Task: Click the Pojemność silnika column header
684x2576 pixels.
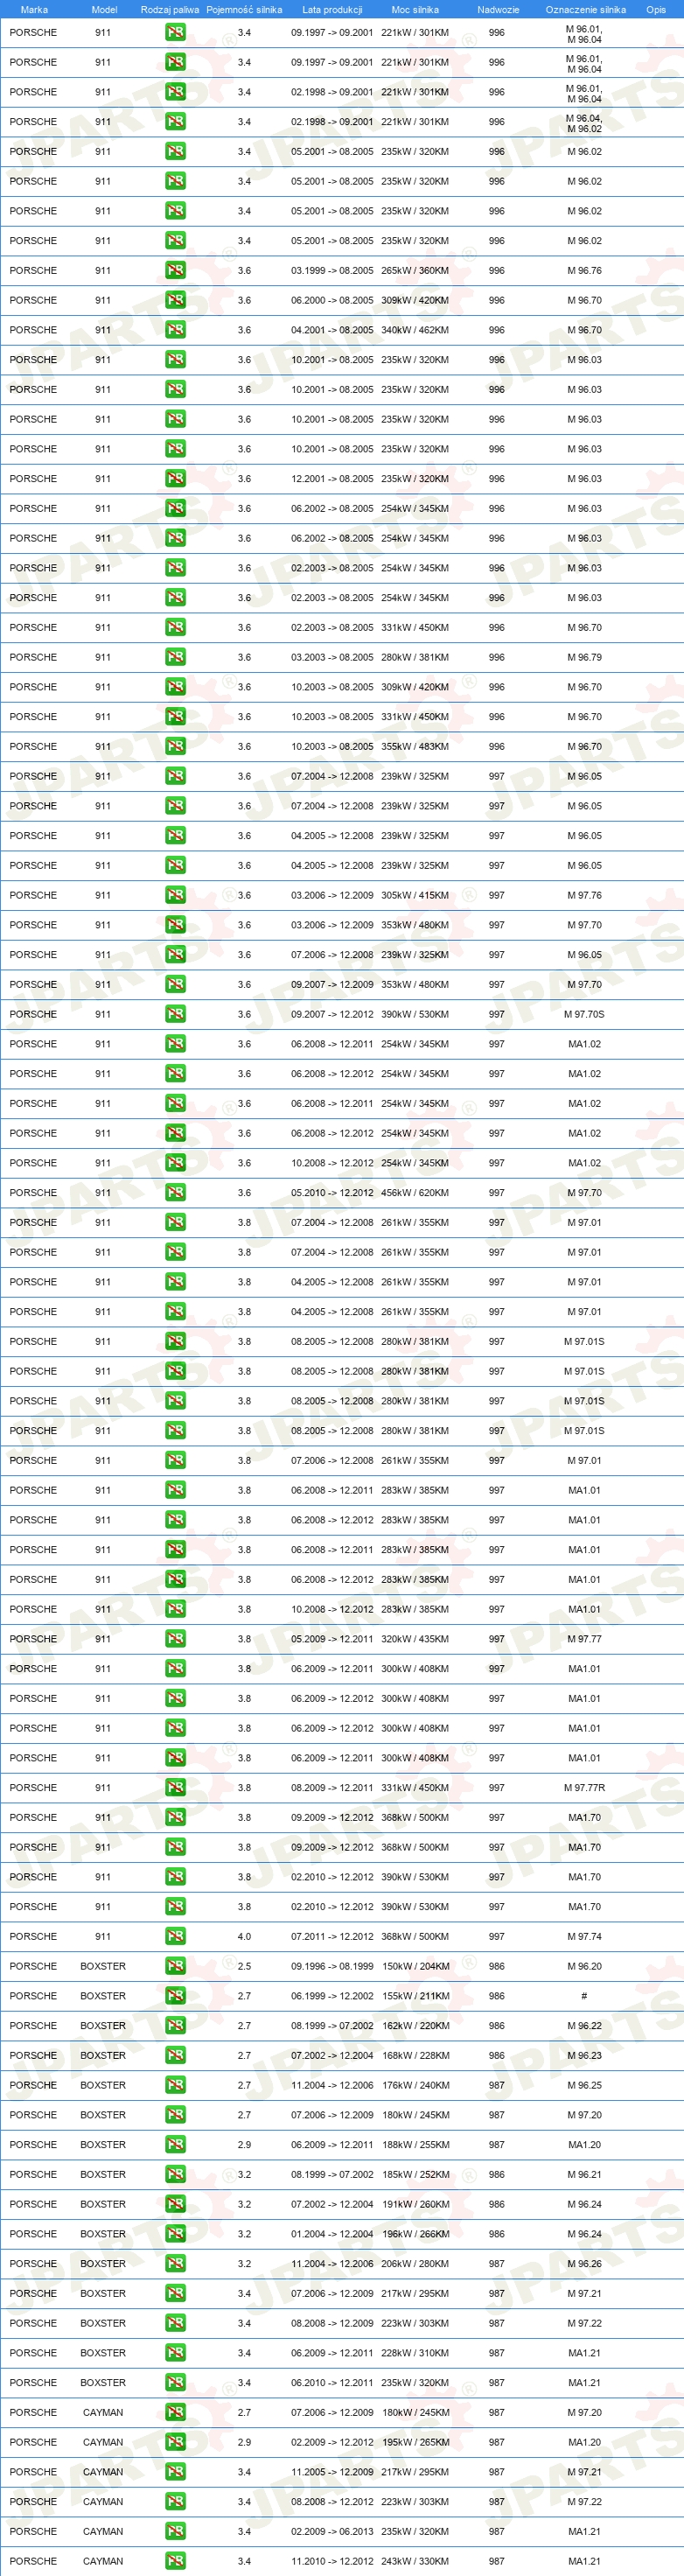Action: tap(244, 10)
